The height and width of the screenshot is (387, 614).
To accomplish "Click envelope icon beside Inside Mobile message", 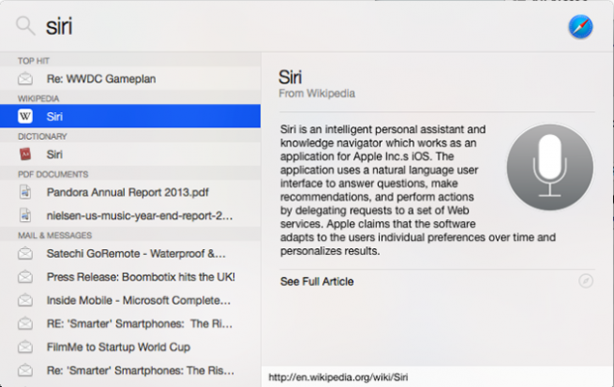I will tap(25, 300).
